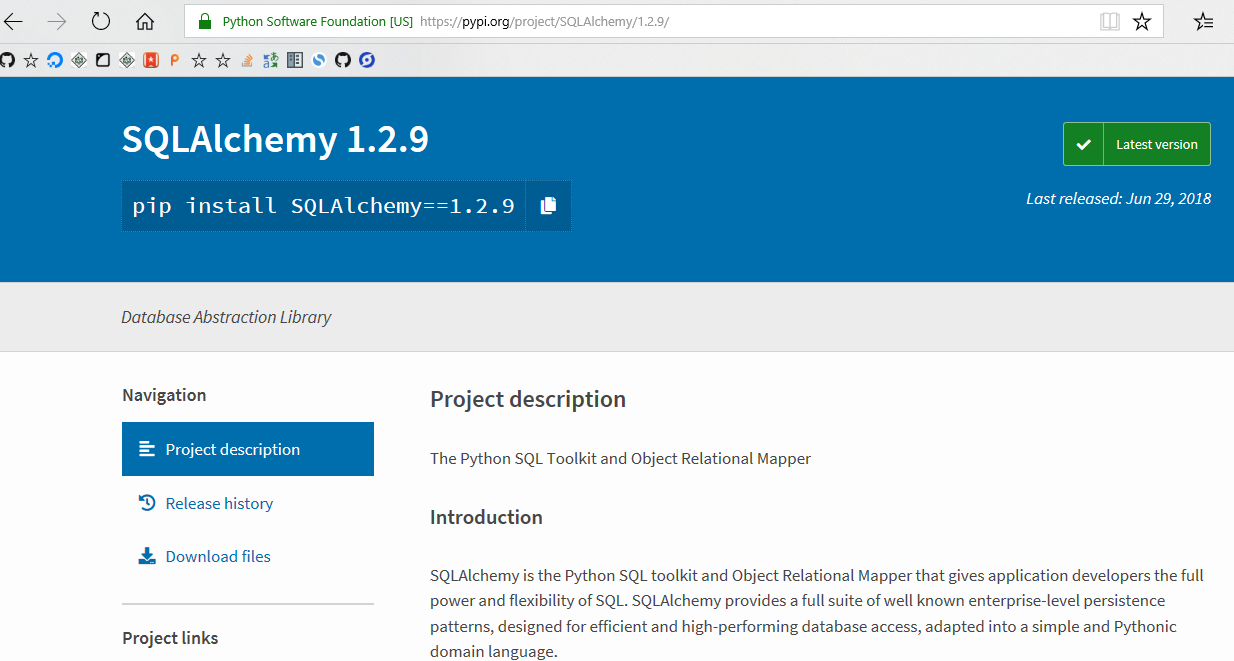Open the black square bookmark icon
Viewport: 1234px width, 661px height.
coord(103,60)
